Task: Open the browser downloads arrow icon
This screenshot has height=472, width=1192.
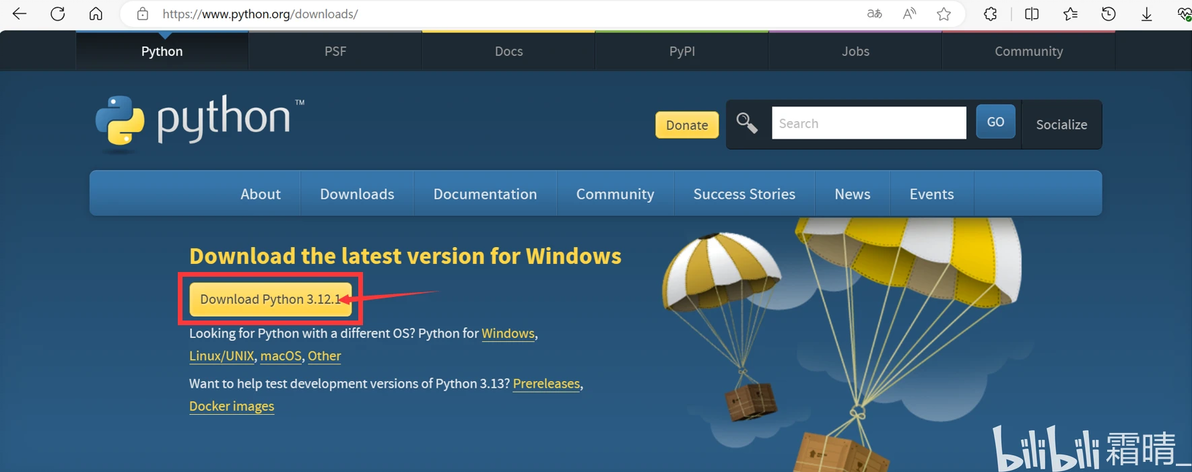Action: [1146, 14]
